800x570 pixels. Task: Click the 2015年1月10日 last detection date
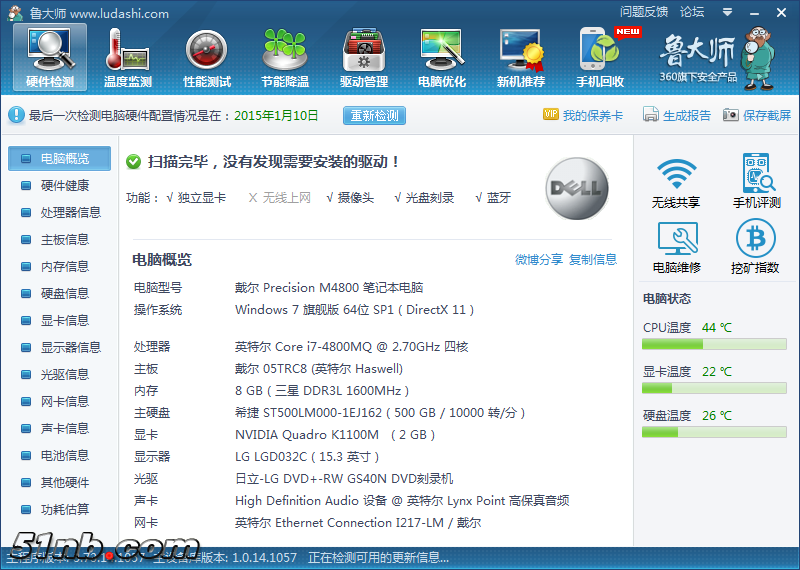[276, 116]
